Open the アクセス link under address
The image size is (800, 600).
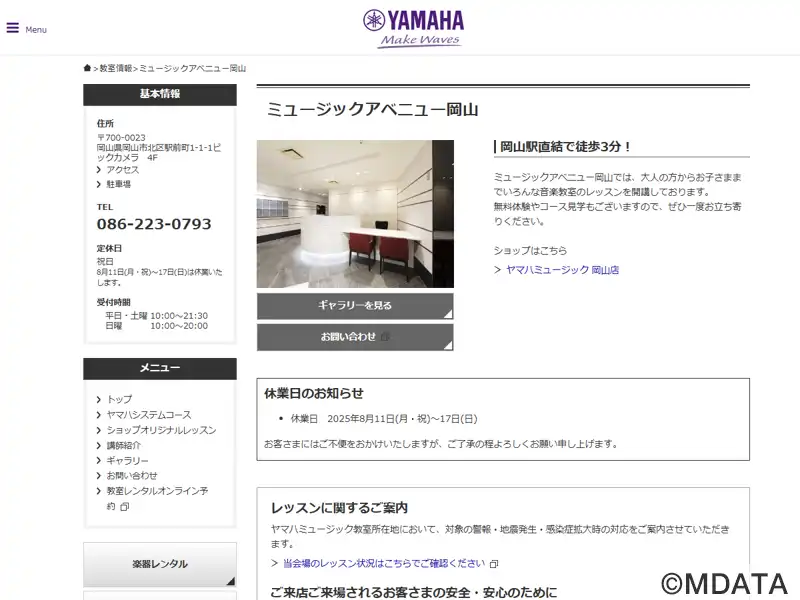click(x=122, y=170)
